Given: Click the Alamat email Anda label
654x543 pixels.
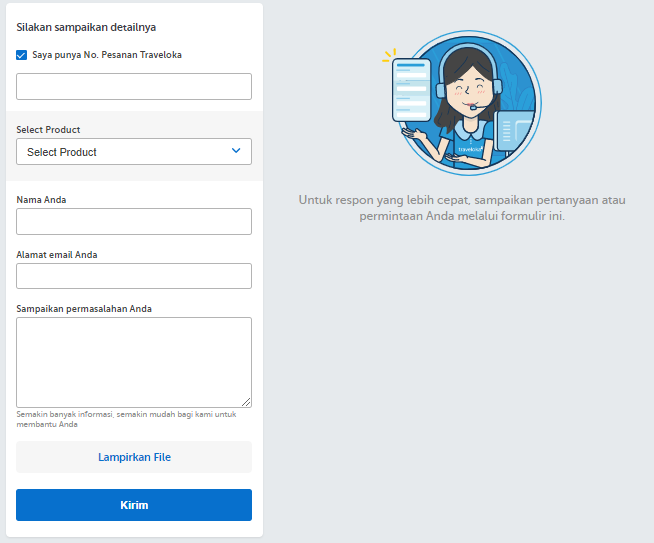Looking at the screenshot, I should point(57,255).
